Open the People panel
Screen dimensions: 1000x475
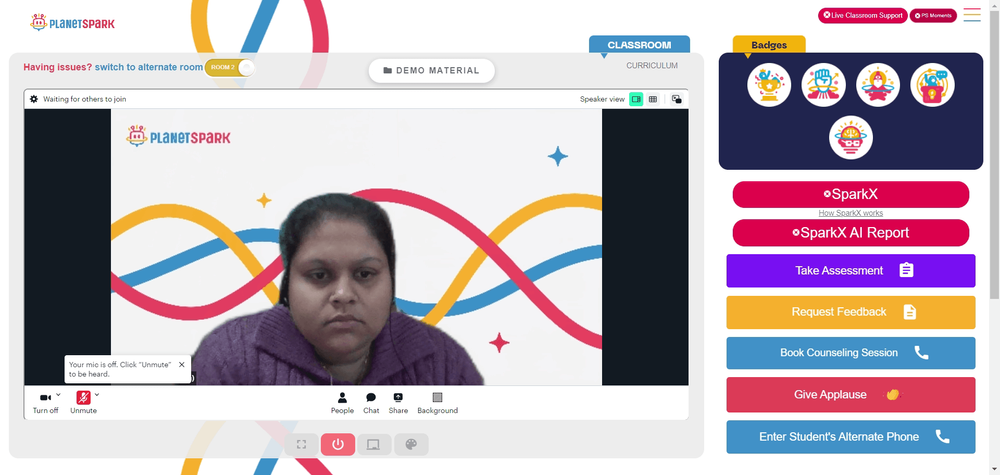point(342,403)
